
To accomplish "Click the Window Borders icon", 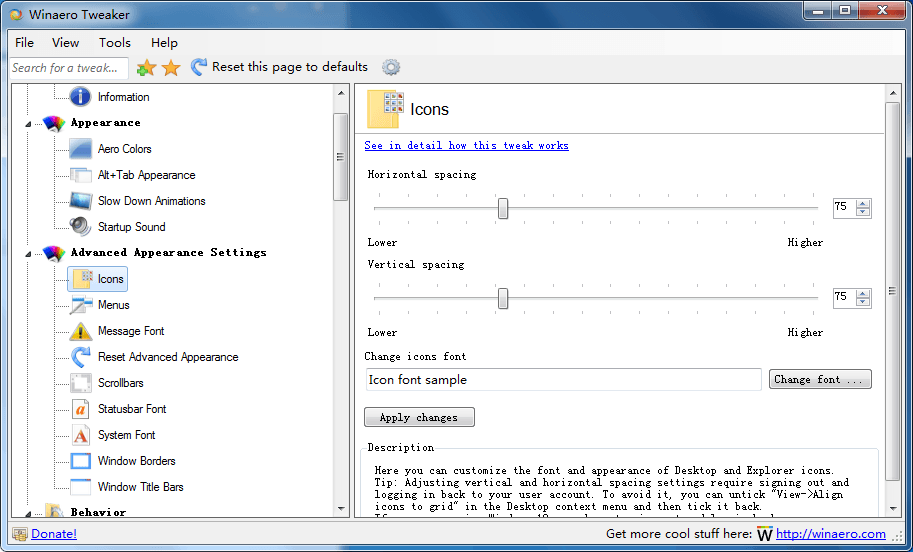I will click(x=80, y=461).
